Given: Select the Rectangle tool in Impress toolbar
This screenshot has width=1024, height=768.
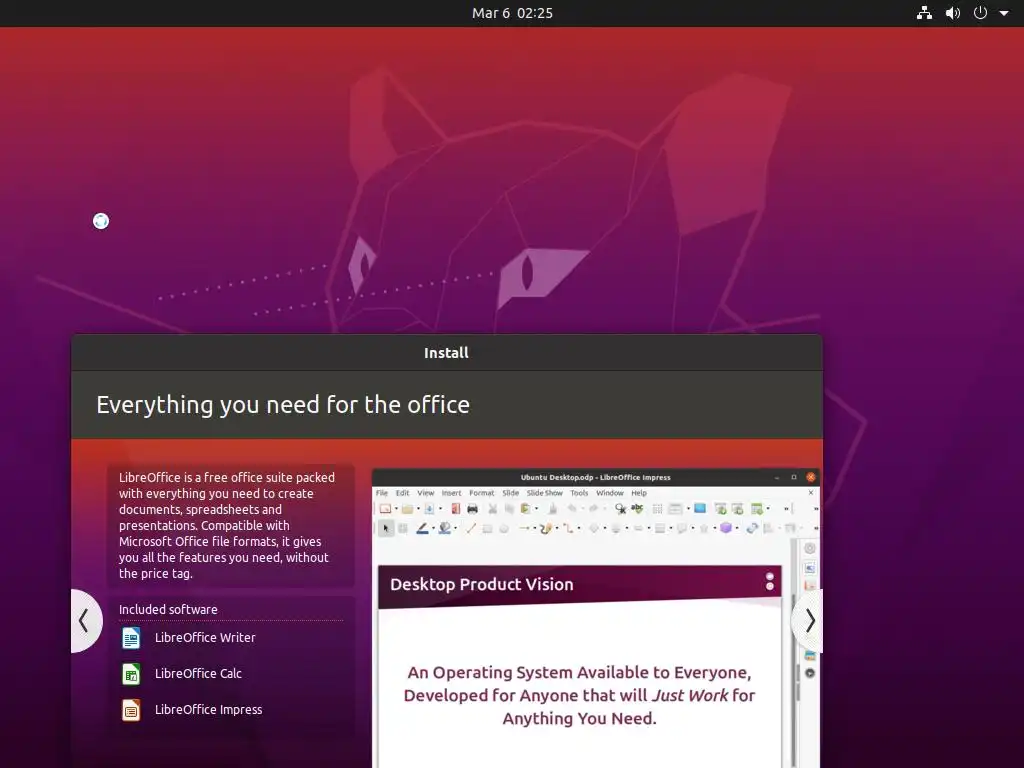Looking at the screenshot, I should (x=487, y=528).
